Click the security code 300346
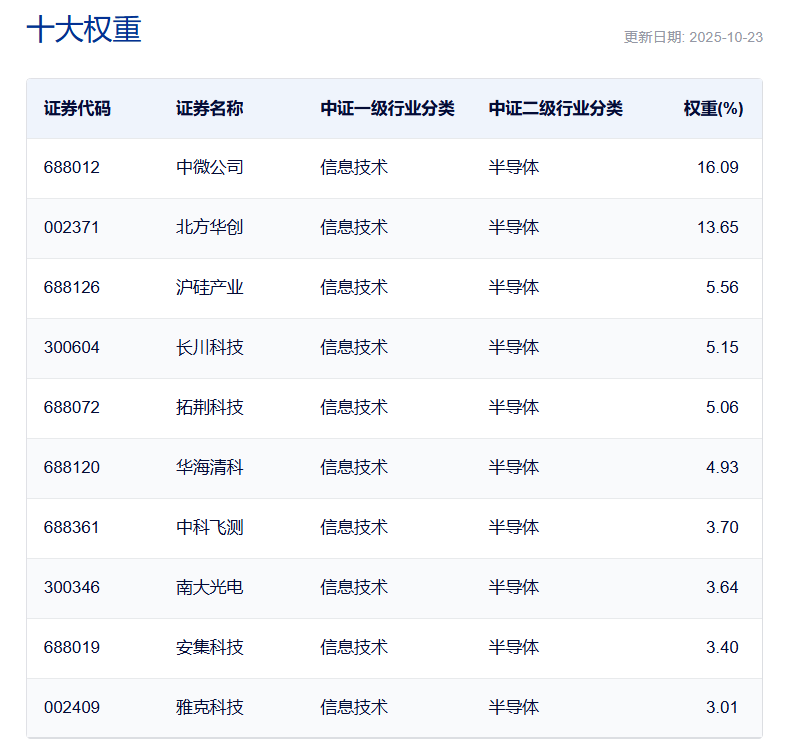The width and height of the screenshot is (789, 753). coord(72,588)
